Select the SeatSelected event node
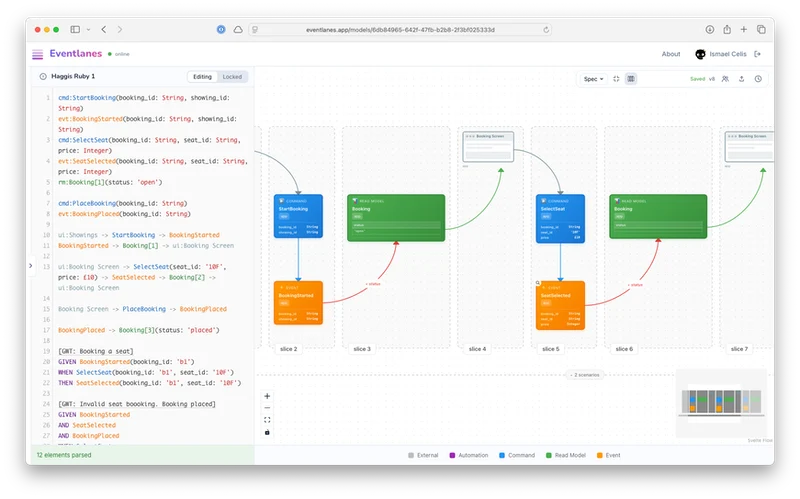 click(x=560, y=305)
